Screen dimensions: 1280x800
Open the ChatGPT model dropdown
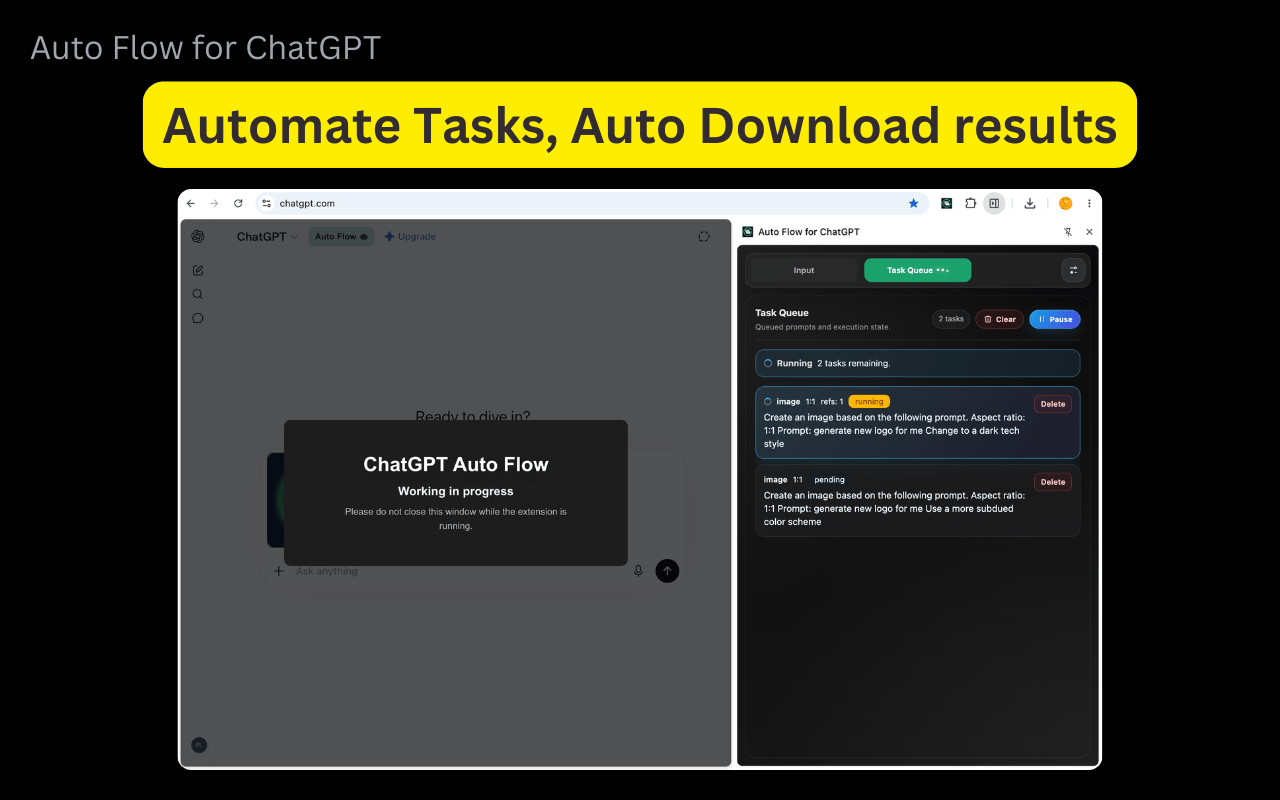(x=267, y=237)
